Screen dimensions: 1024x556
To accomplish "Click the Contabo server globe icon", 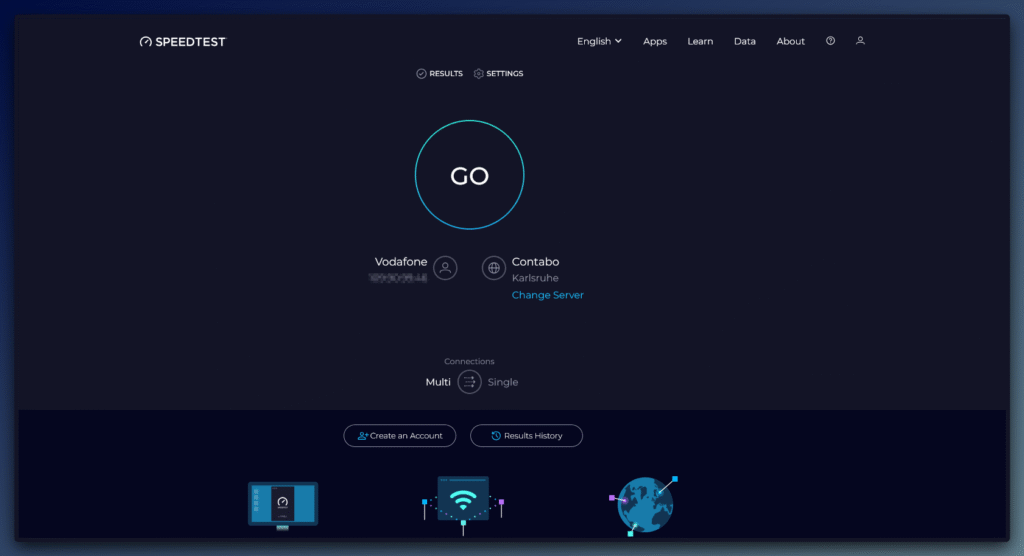I will [493, 268].
